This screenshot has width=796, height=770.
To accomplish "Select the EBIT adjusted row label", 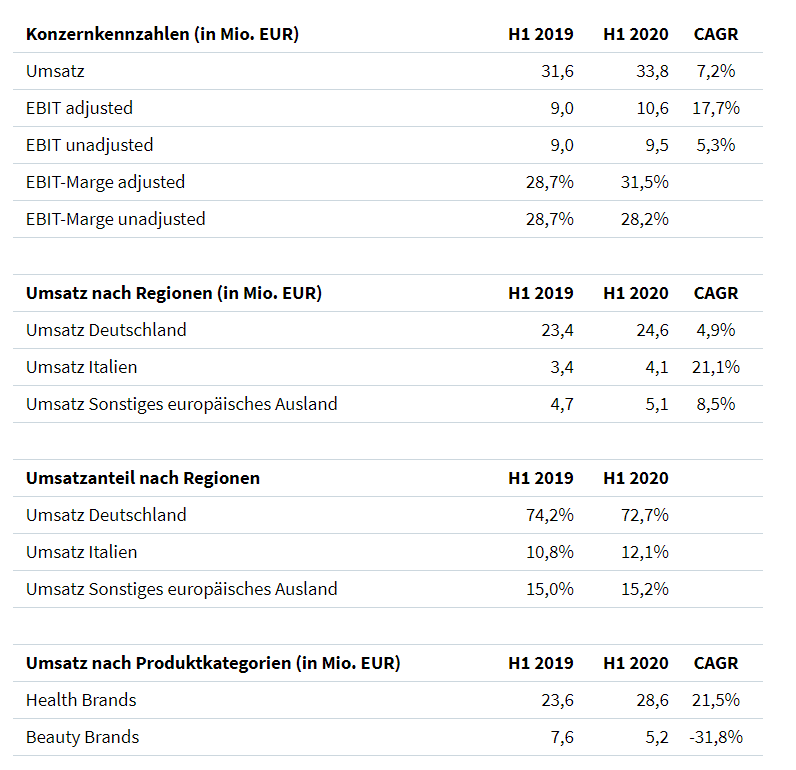I will point(79,108).
